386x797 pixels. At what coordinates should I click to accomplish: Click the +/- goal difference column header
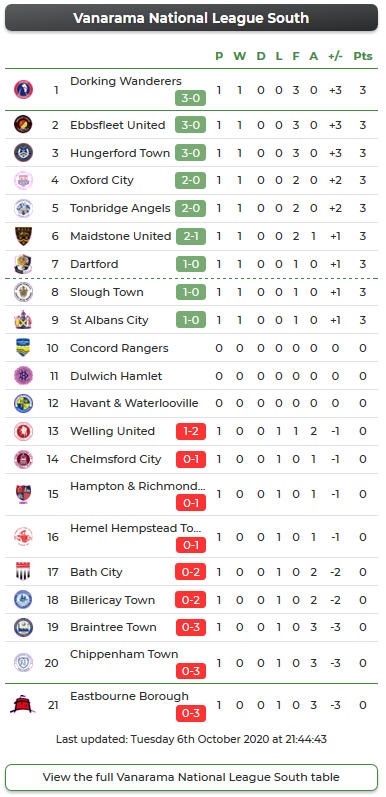pyautogui.click(x=335, y=56)
